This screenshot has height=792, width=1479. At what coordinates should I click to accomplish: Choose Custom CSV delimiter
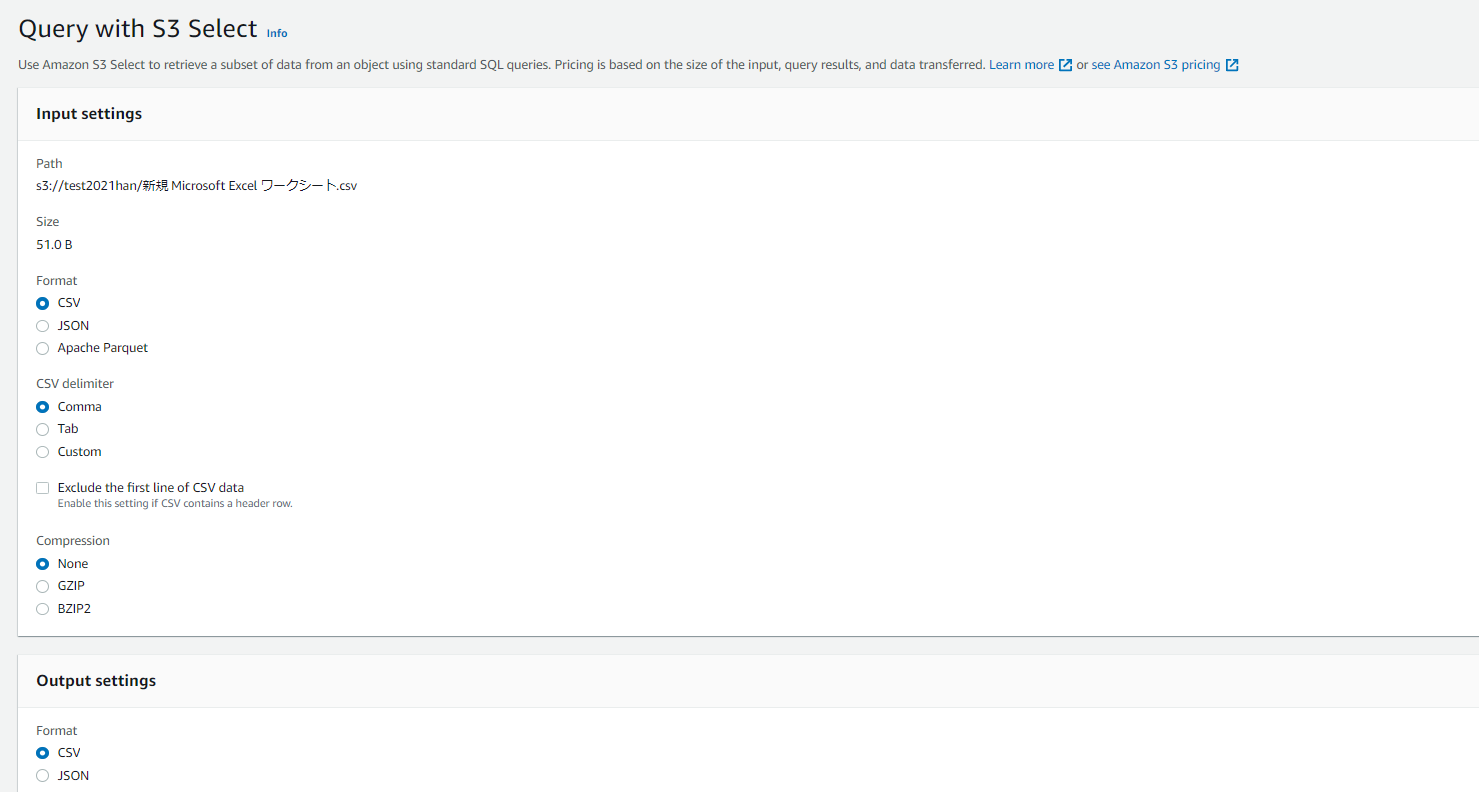click(x=42, y=452)
